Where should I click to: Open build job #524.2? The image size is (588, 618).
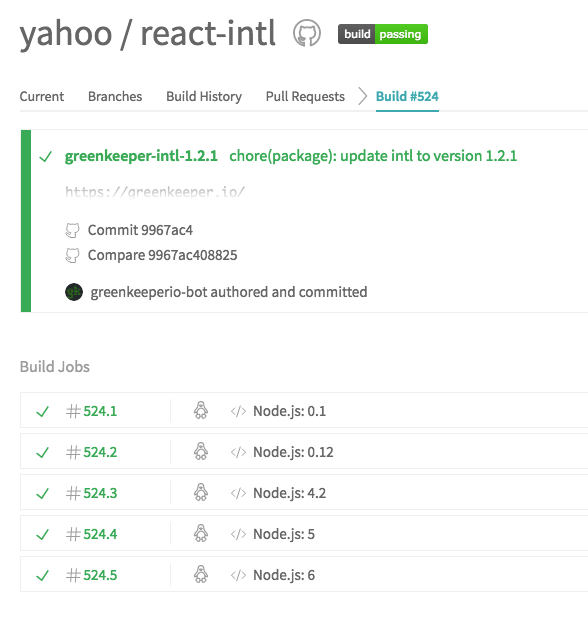click(91, 452)
